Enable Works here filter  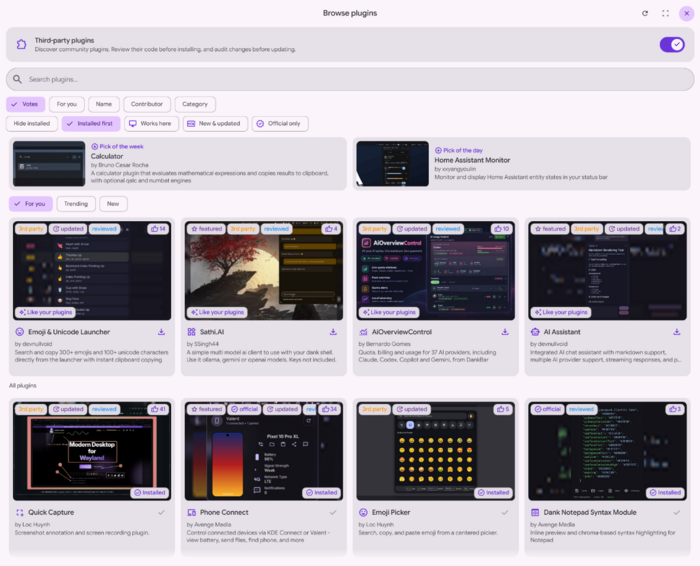(x=151, y=124)
